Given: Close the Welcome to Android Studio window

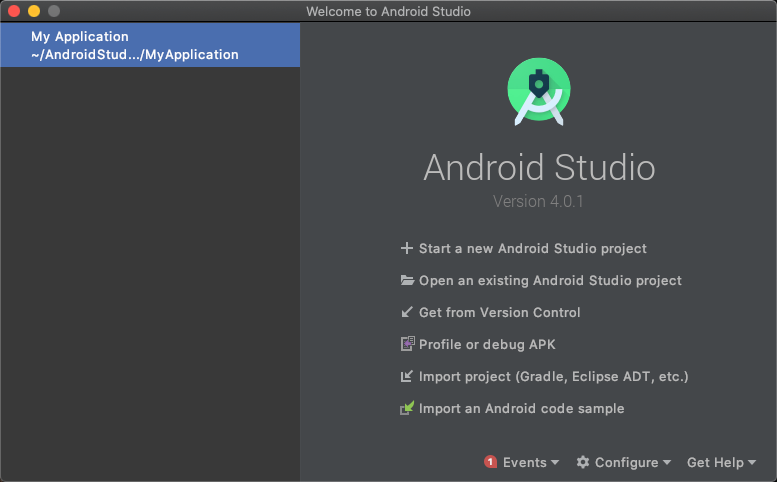Looking at the screenshot, I should point(14,11).
